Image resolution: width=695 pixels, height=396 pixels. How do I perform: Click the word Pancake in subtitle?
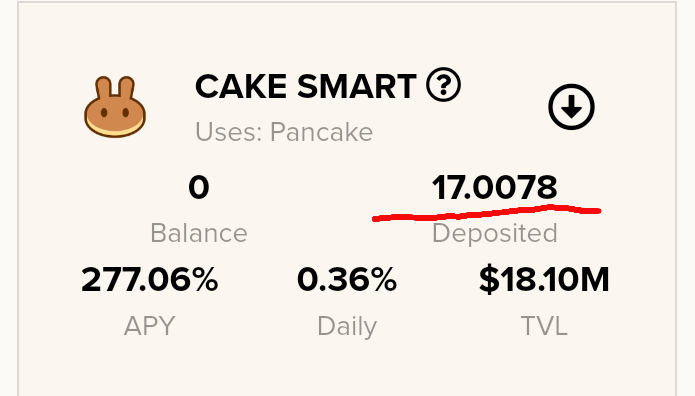click(x=321, y=132)
